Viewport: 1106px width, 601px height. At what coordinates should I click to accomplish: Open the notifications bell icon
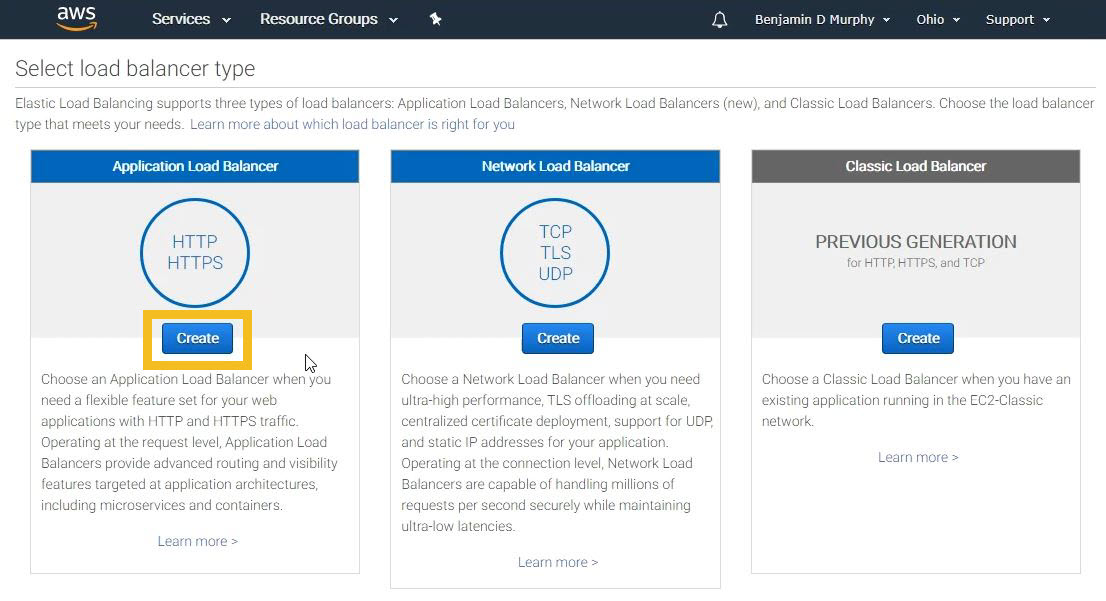tap(719, 20)
